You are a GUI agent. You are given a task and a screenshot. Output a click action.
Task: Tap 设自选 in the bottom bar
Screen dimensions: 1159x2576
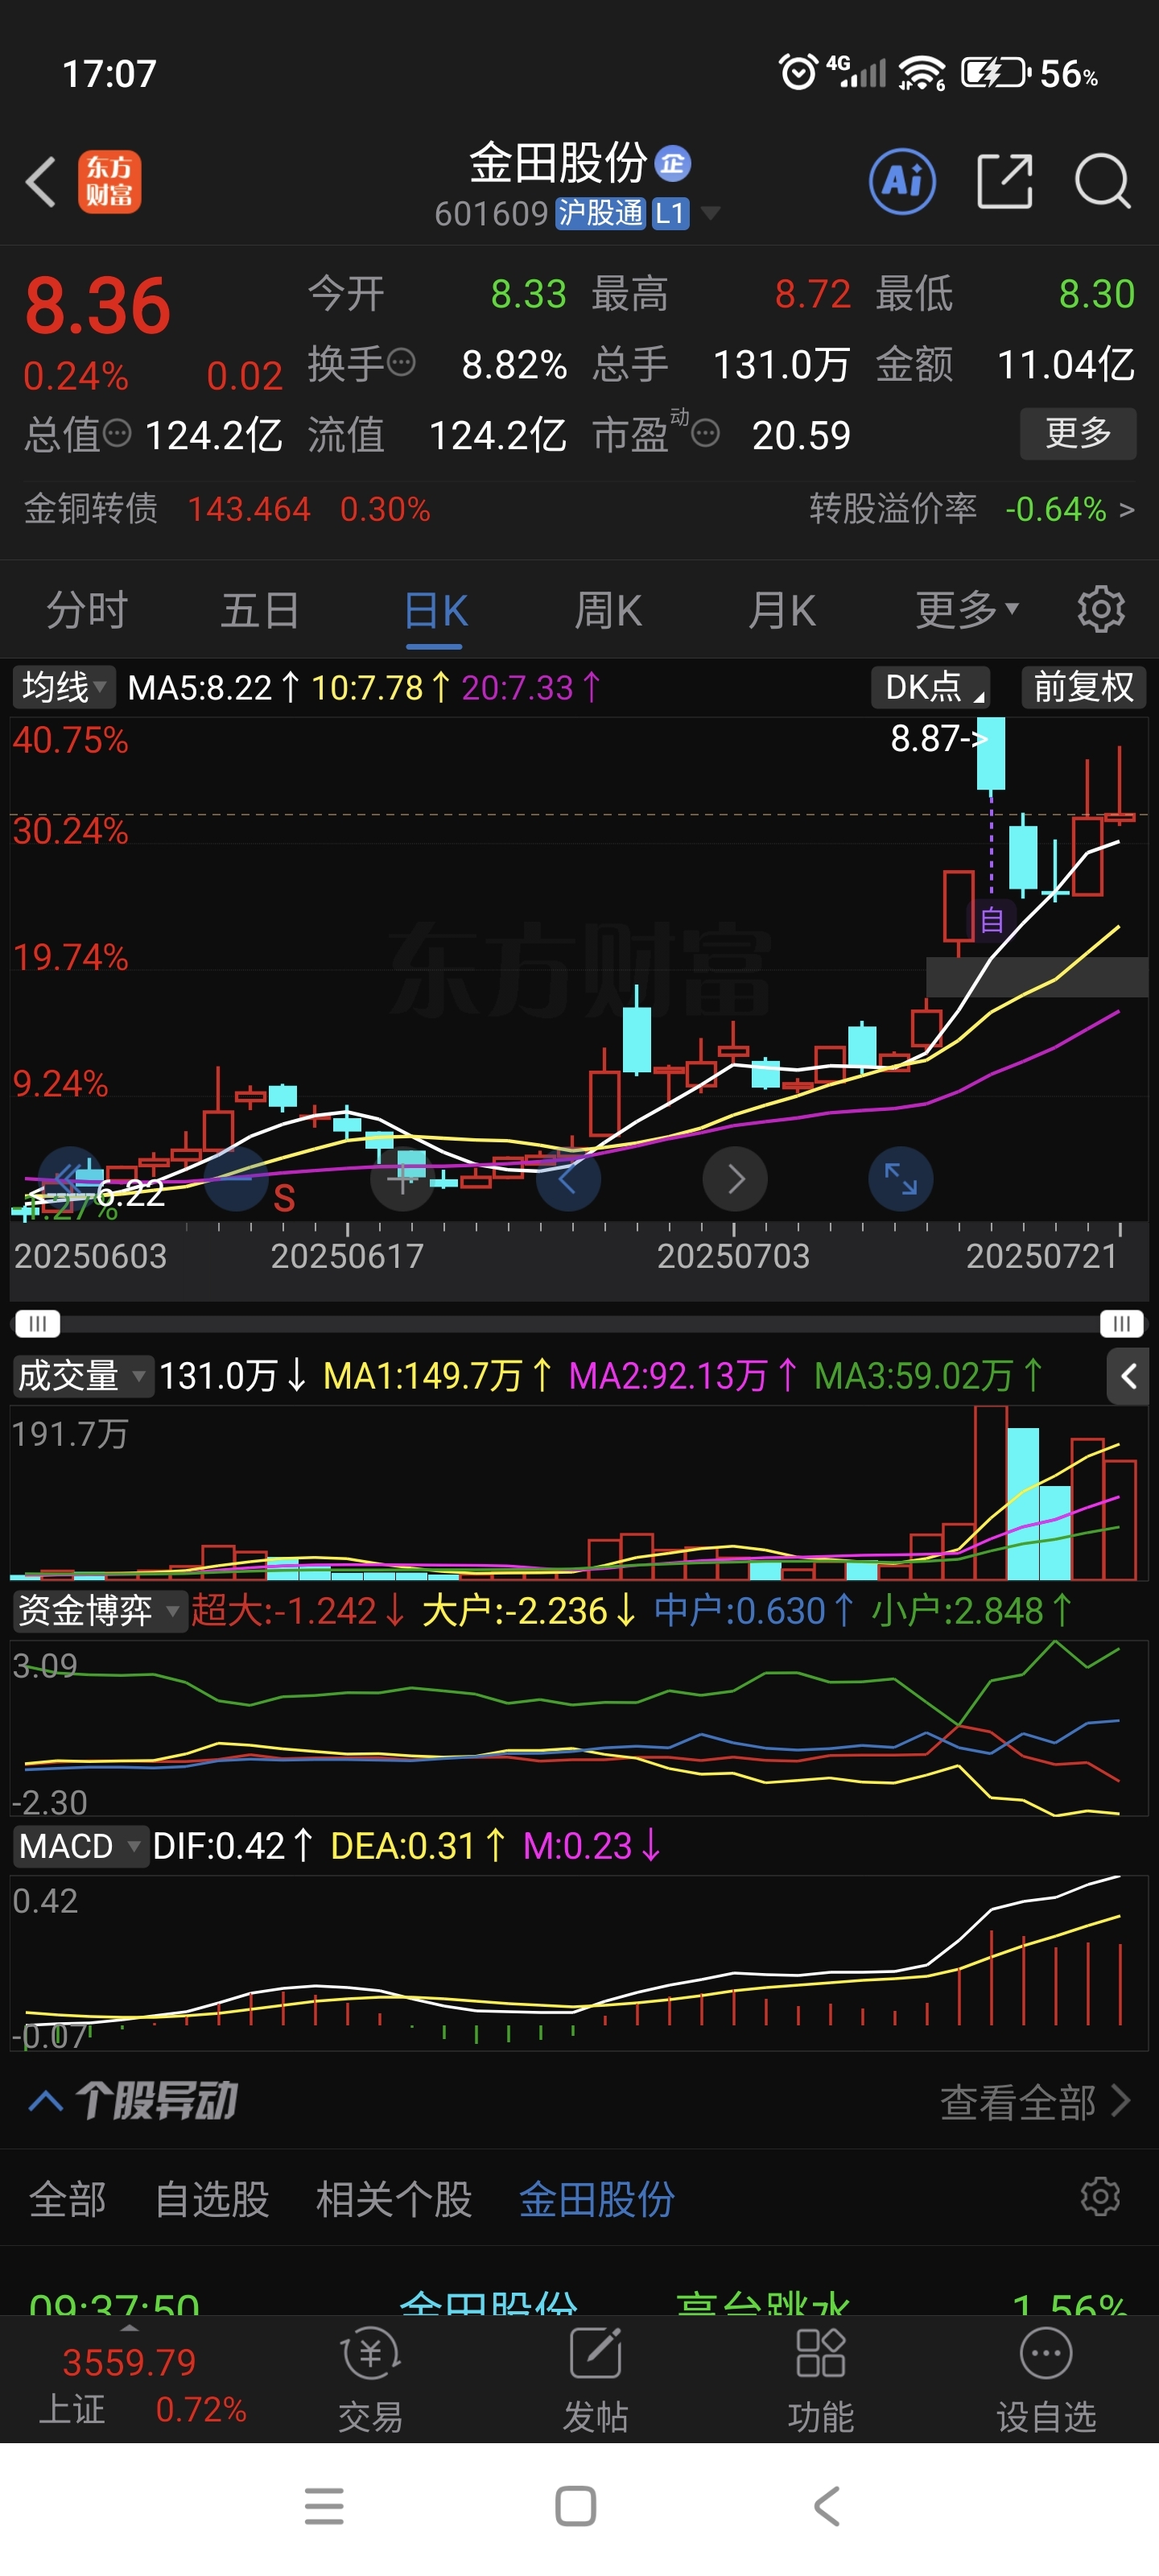1046,2381
